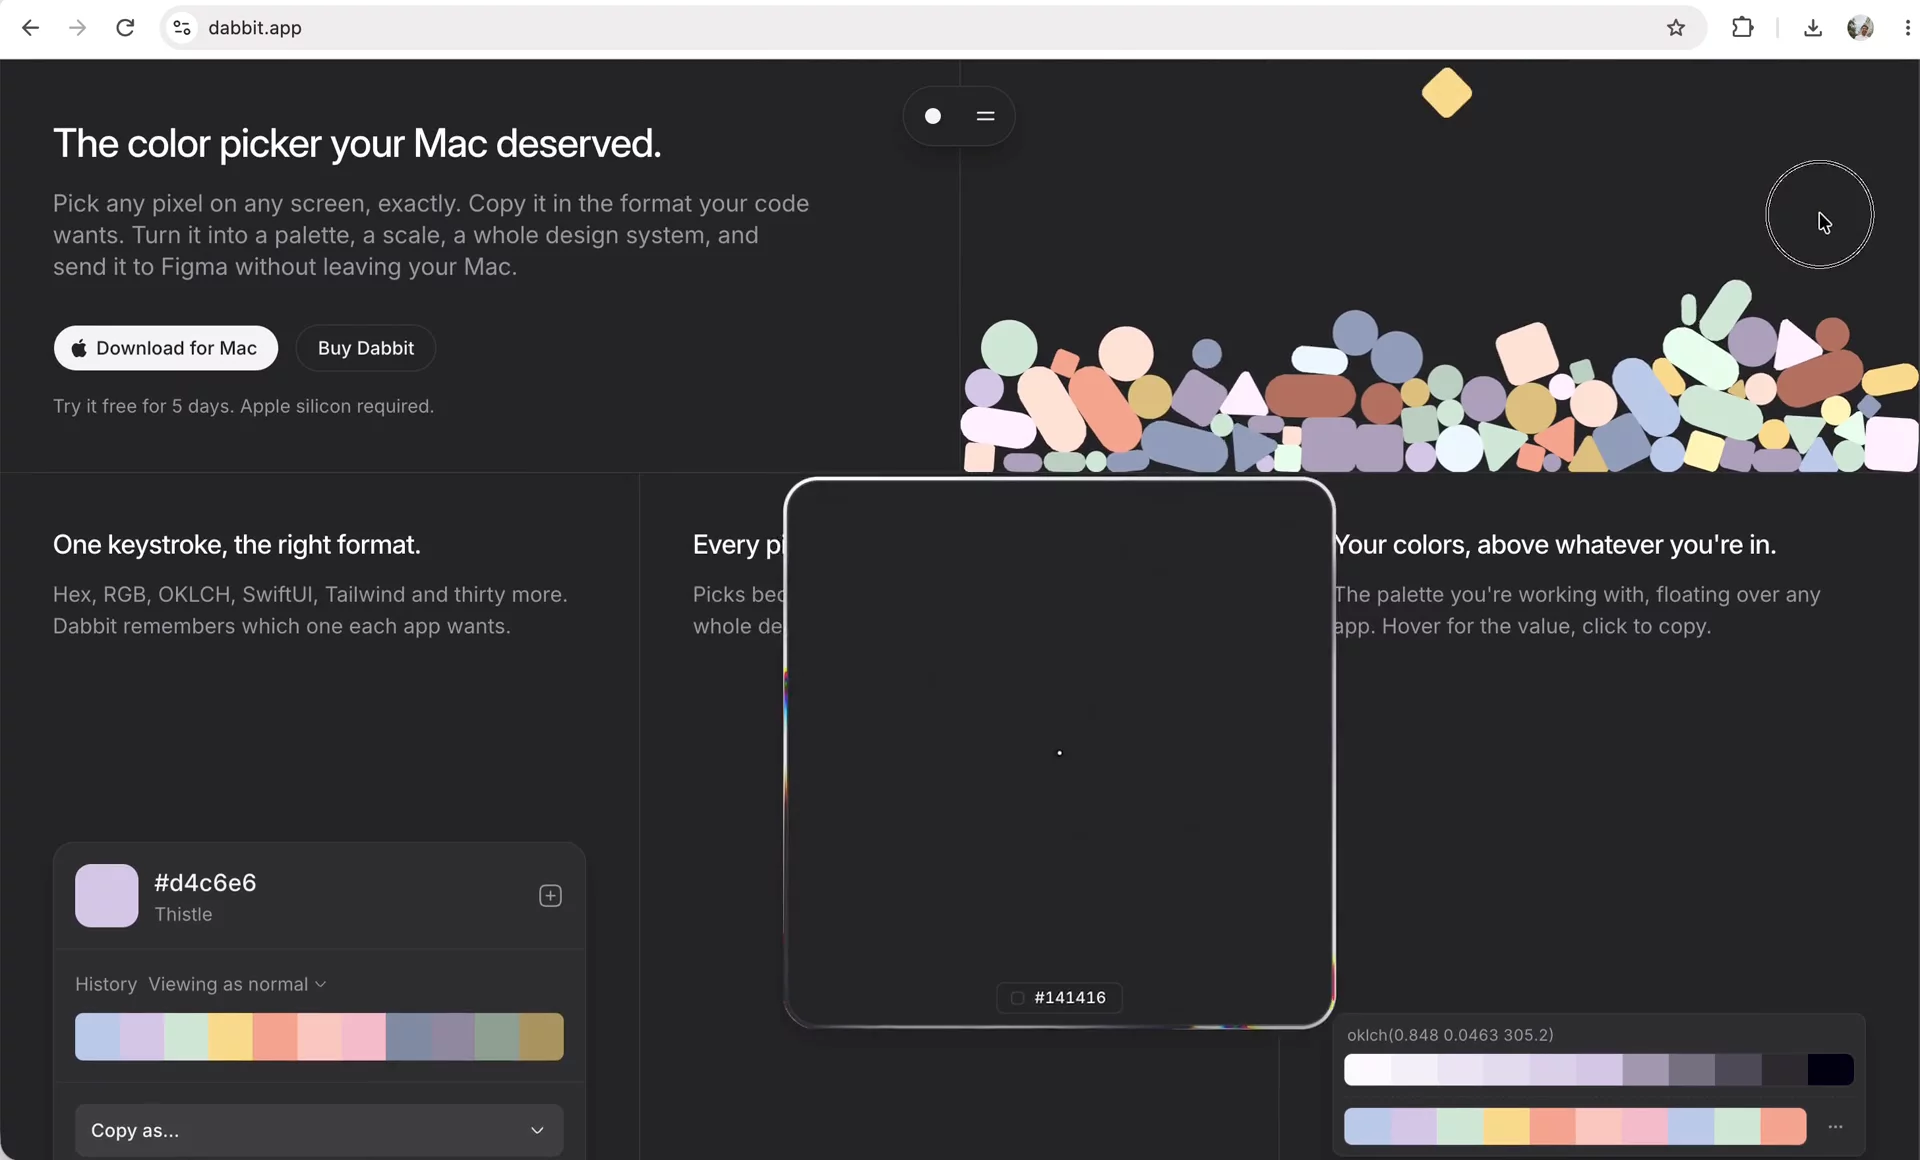Click the plus icon beside #d4c6e6
The image size is (1920, 1160).
coord(550,896)
